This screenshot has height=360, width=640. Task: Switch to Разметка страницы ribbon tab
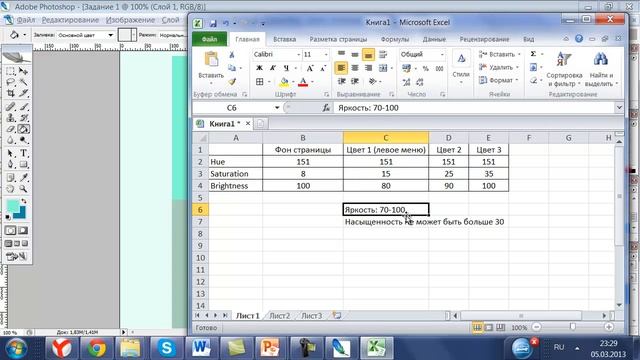[x=338, y=39]
